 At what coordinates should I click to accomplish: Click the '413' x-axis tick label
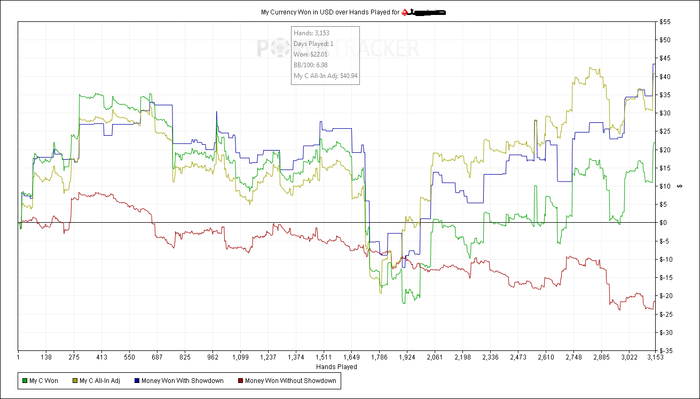(101, 357)
